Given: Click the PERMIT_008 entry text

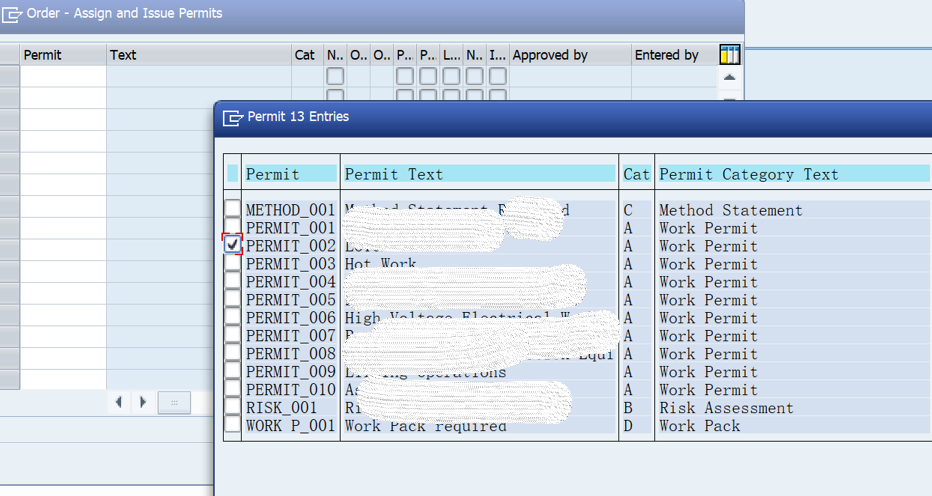Looking at the screenshot, I should pos(291,353).
